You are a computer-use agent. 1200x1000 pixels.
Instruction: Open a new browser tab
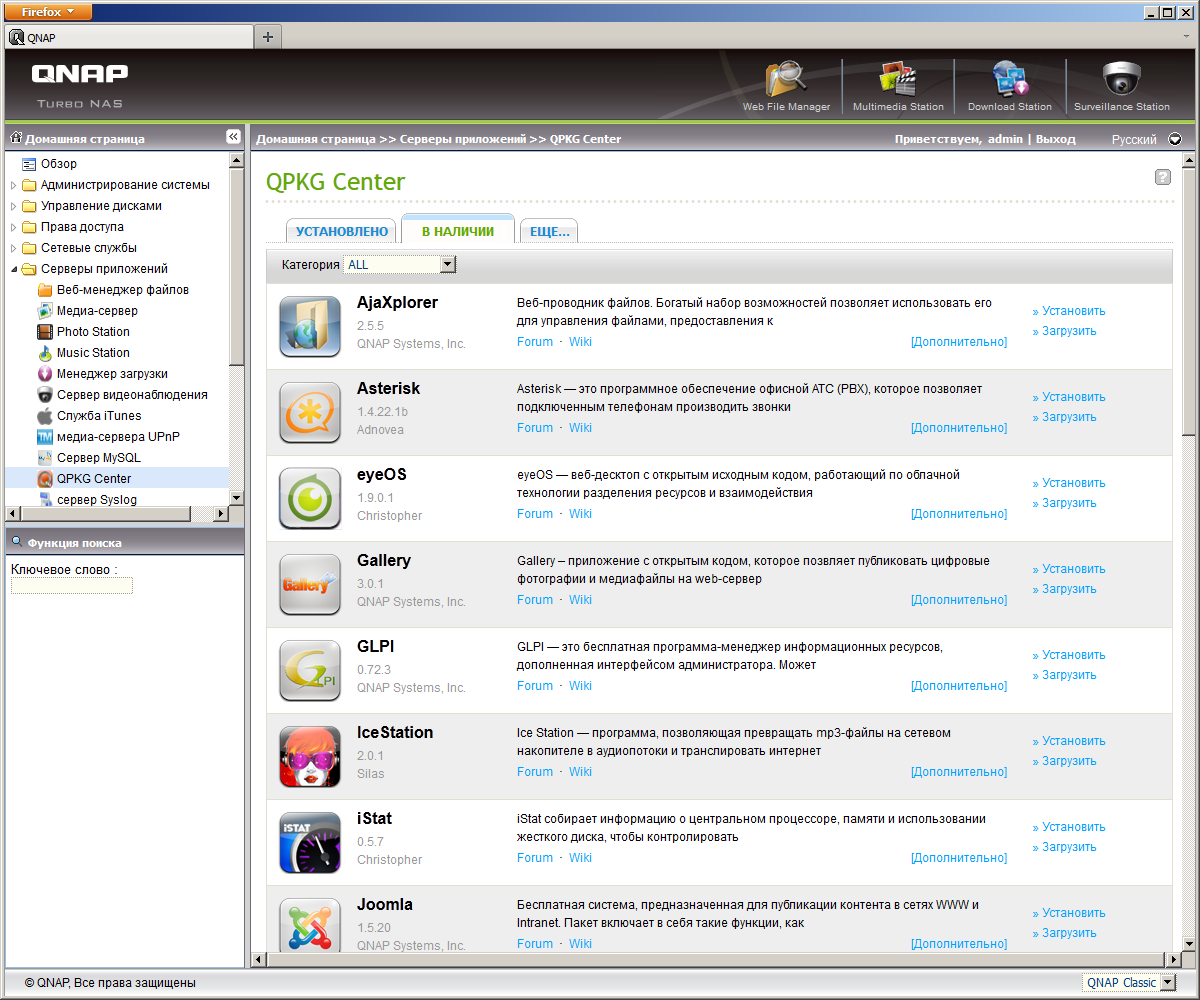tap(268, 37)
